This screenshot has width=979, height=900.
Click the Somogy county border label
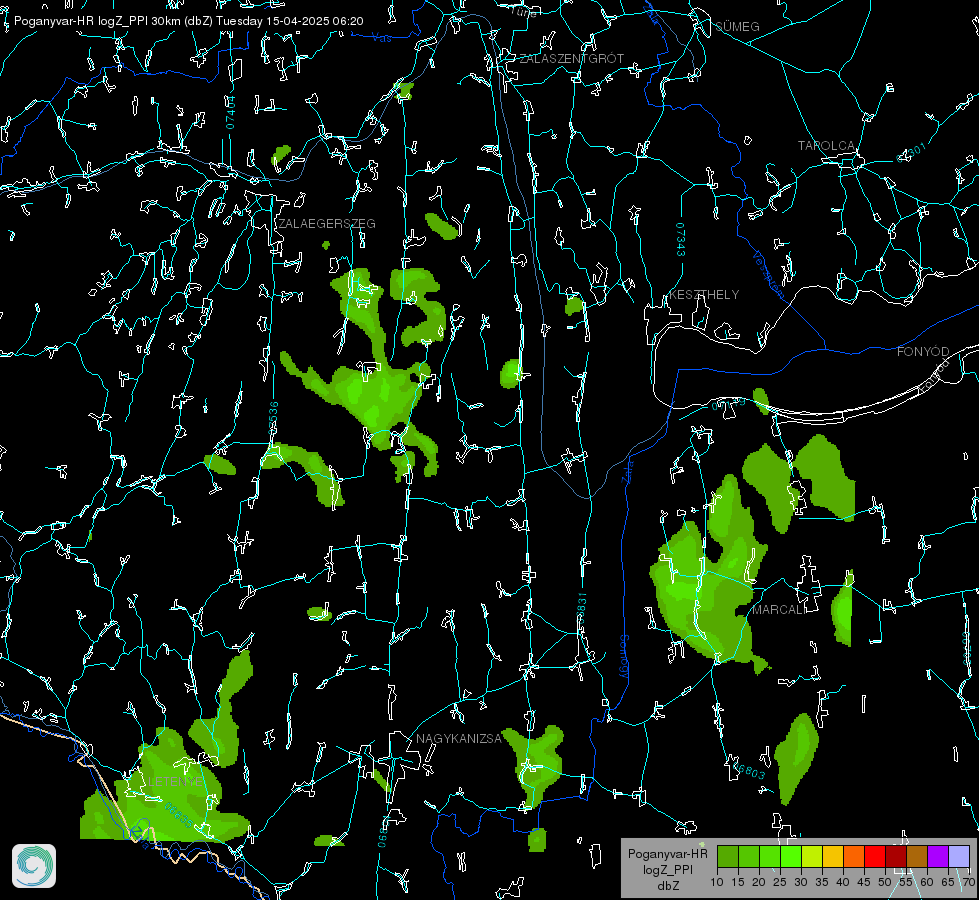click(624, 657)
